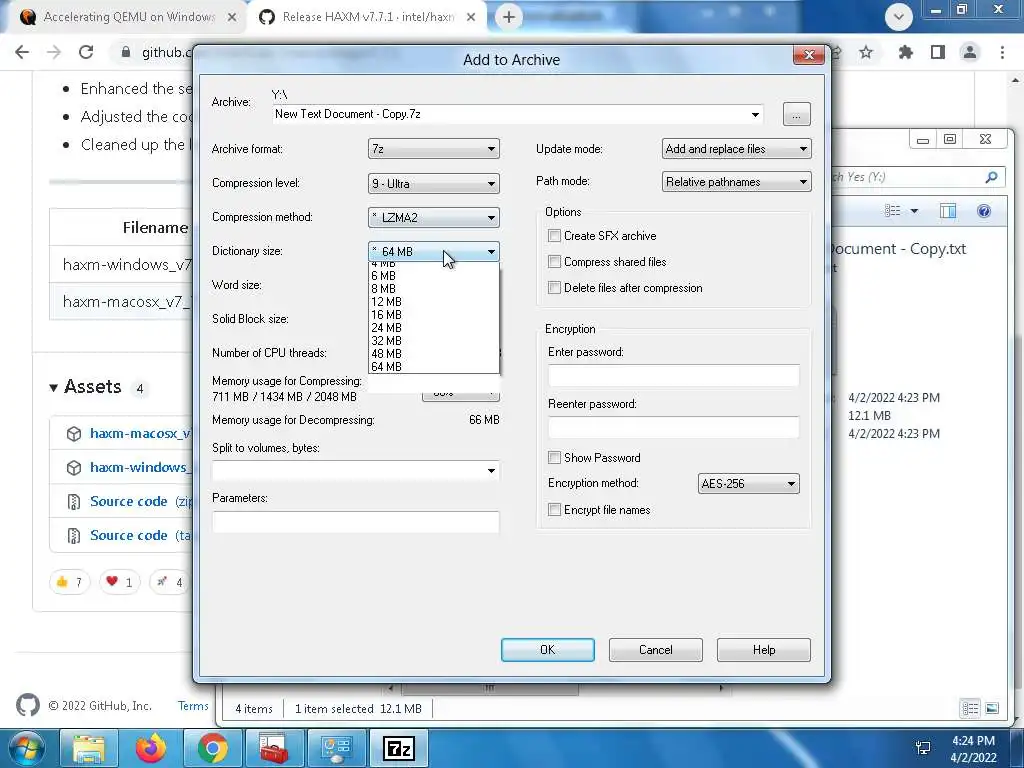Select 48 MB in dictionary size list

[x=434, y=354]
